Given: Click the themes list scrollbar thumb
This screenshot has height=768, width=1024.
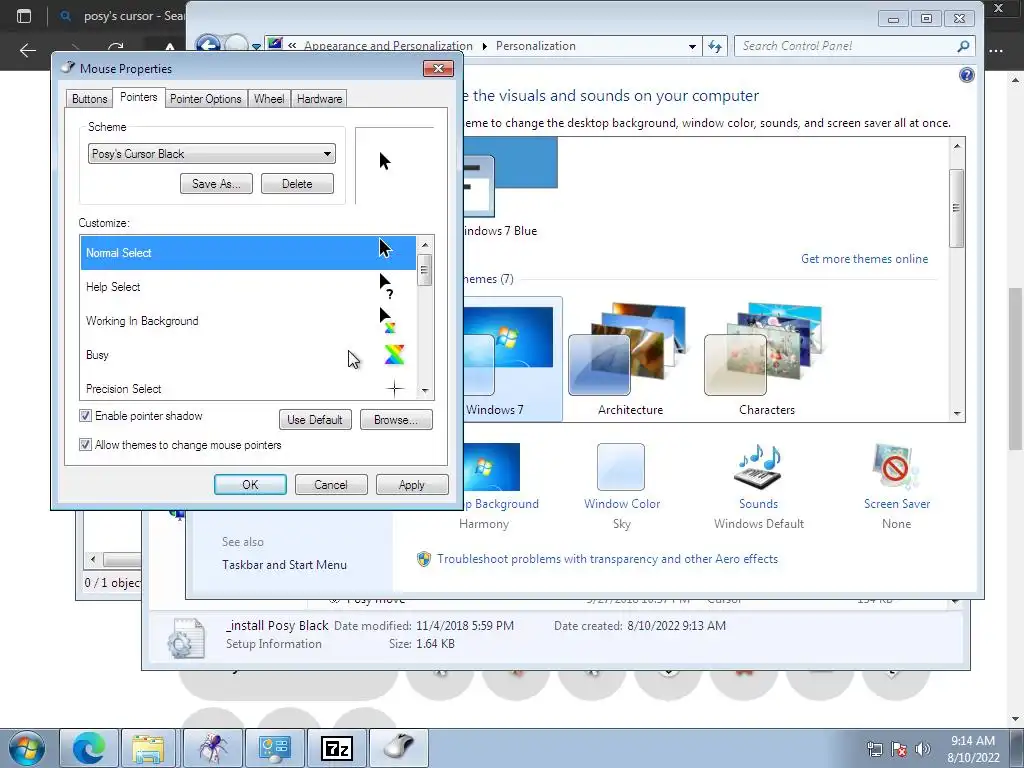Looking at the screenshot, I should [x=957, y=208].
